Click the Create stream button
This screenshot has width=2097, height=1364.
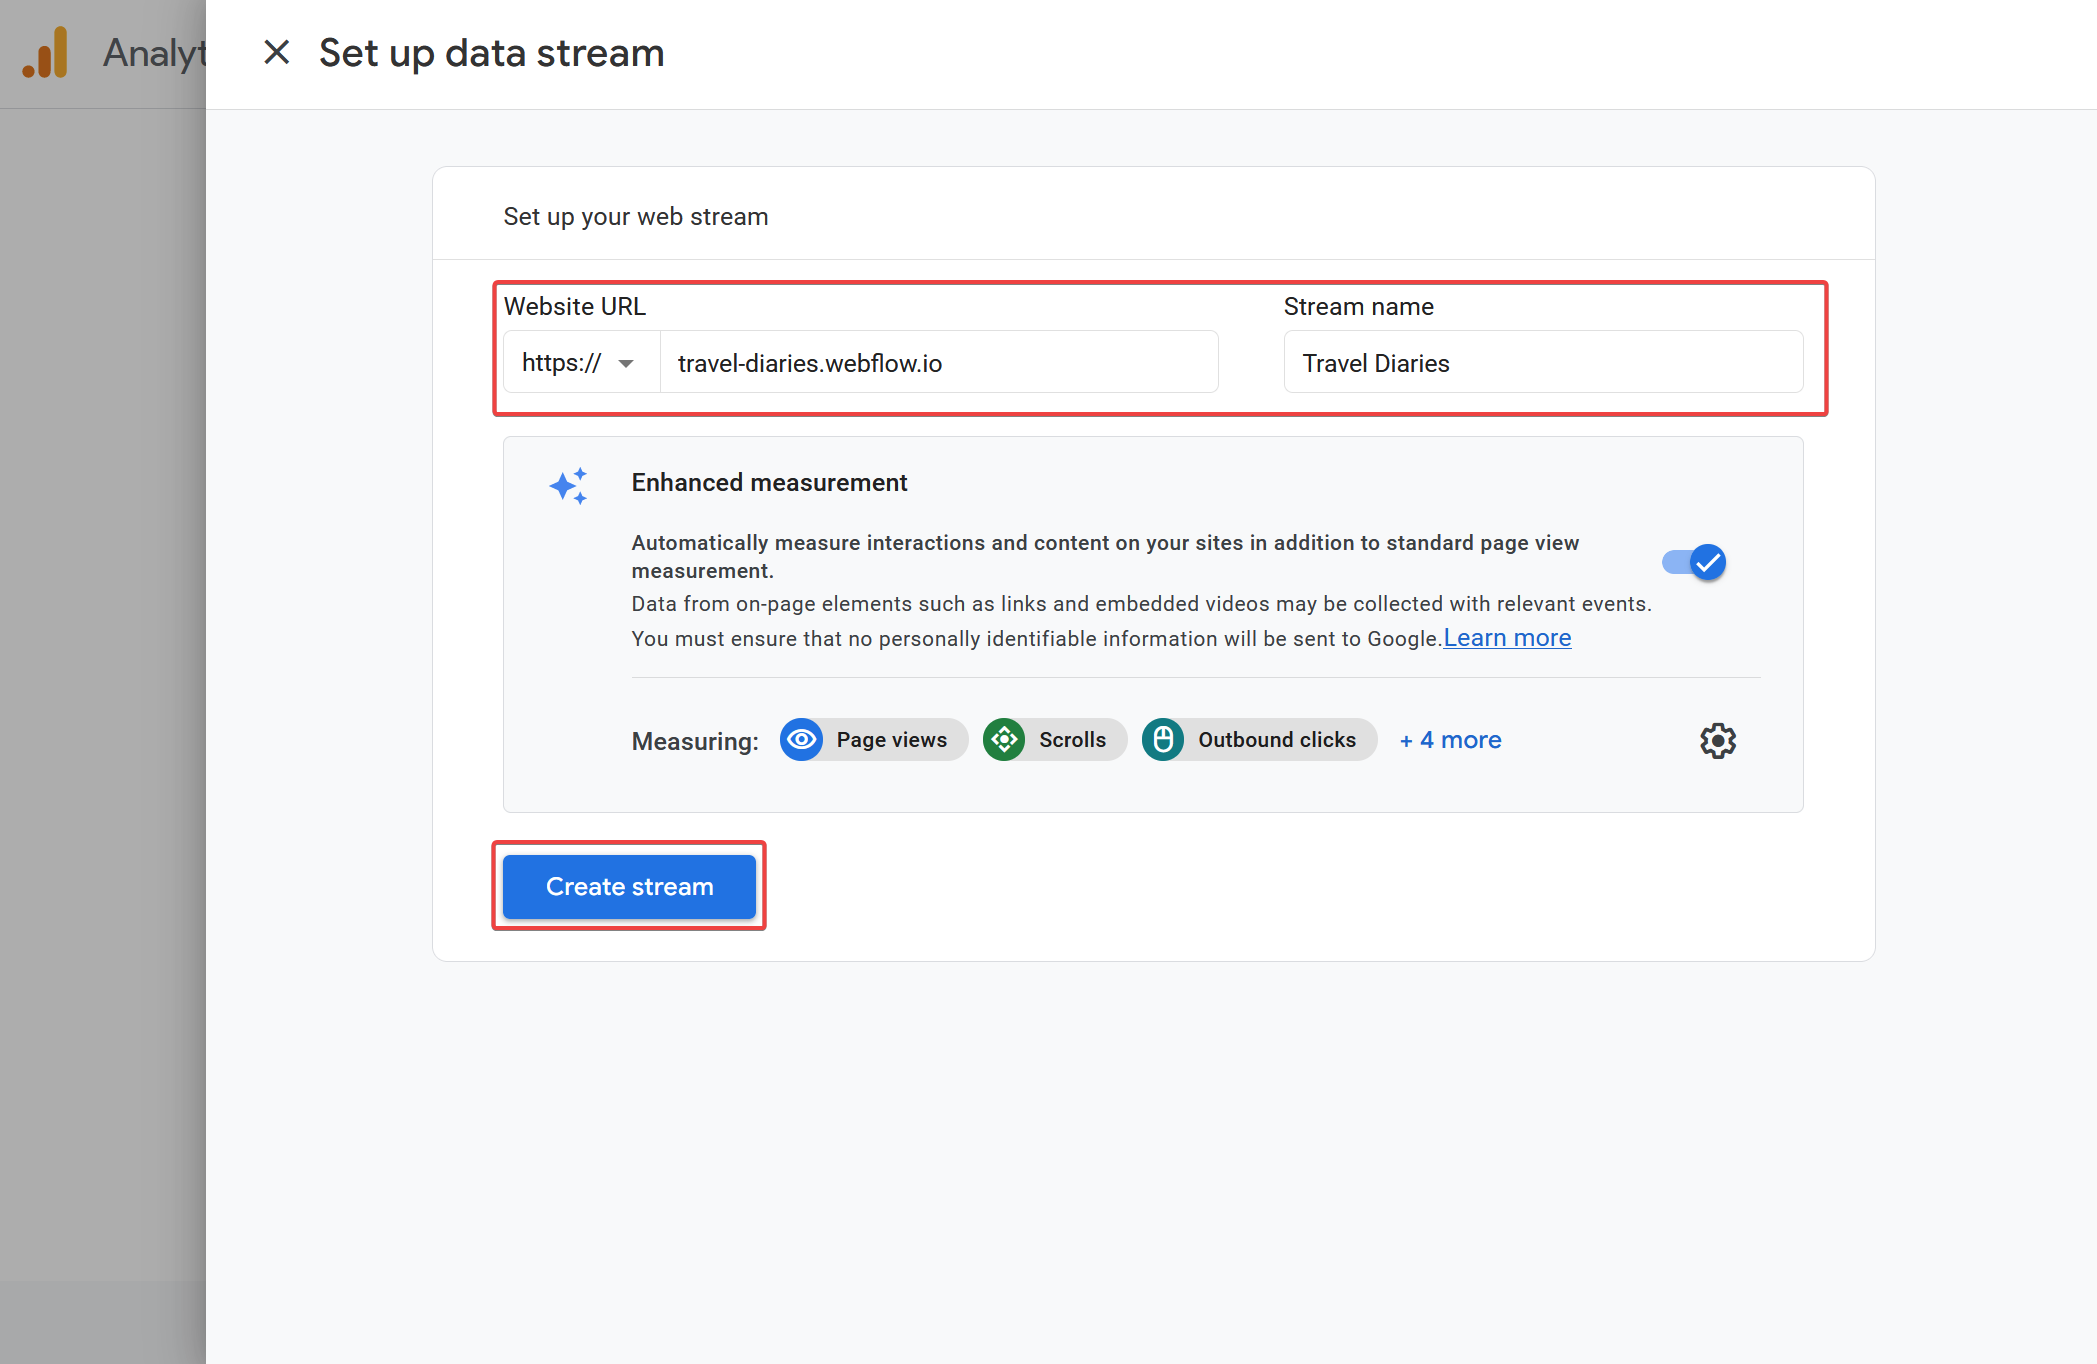629,887
